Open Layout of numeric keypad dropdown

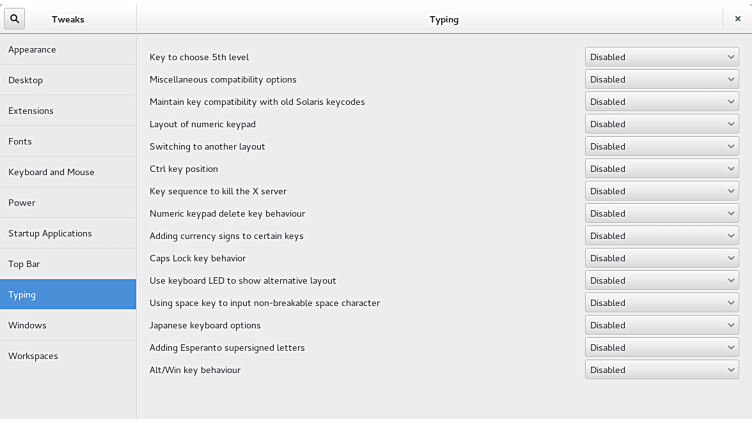click(x=662, y=124)
